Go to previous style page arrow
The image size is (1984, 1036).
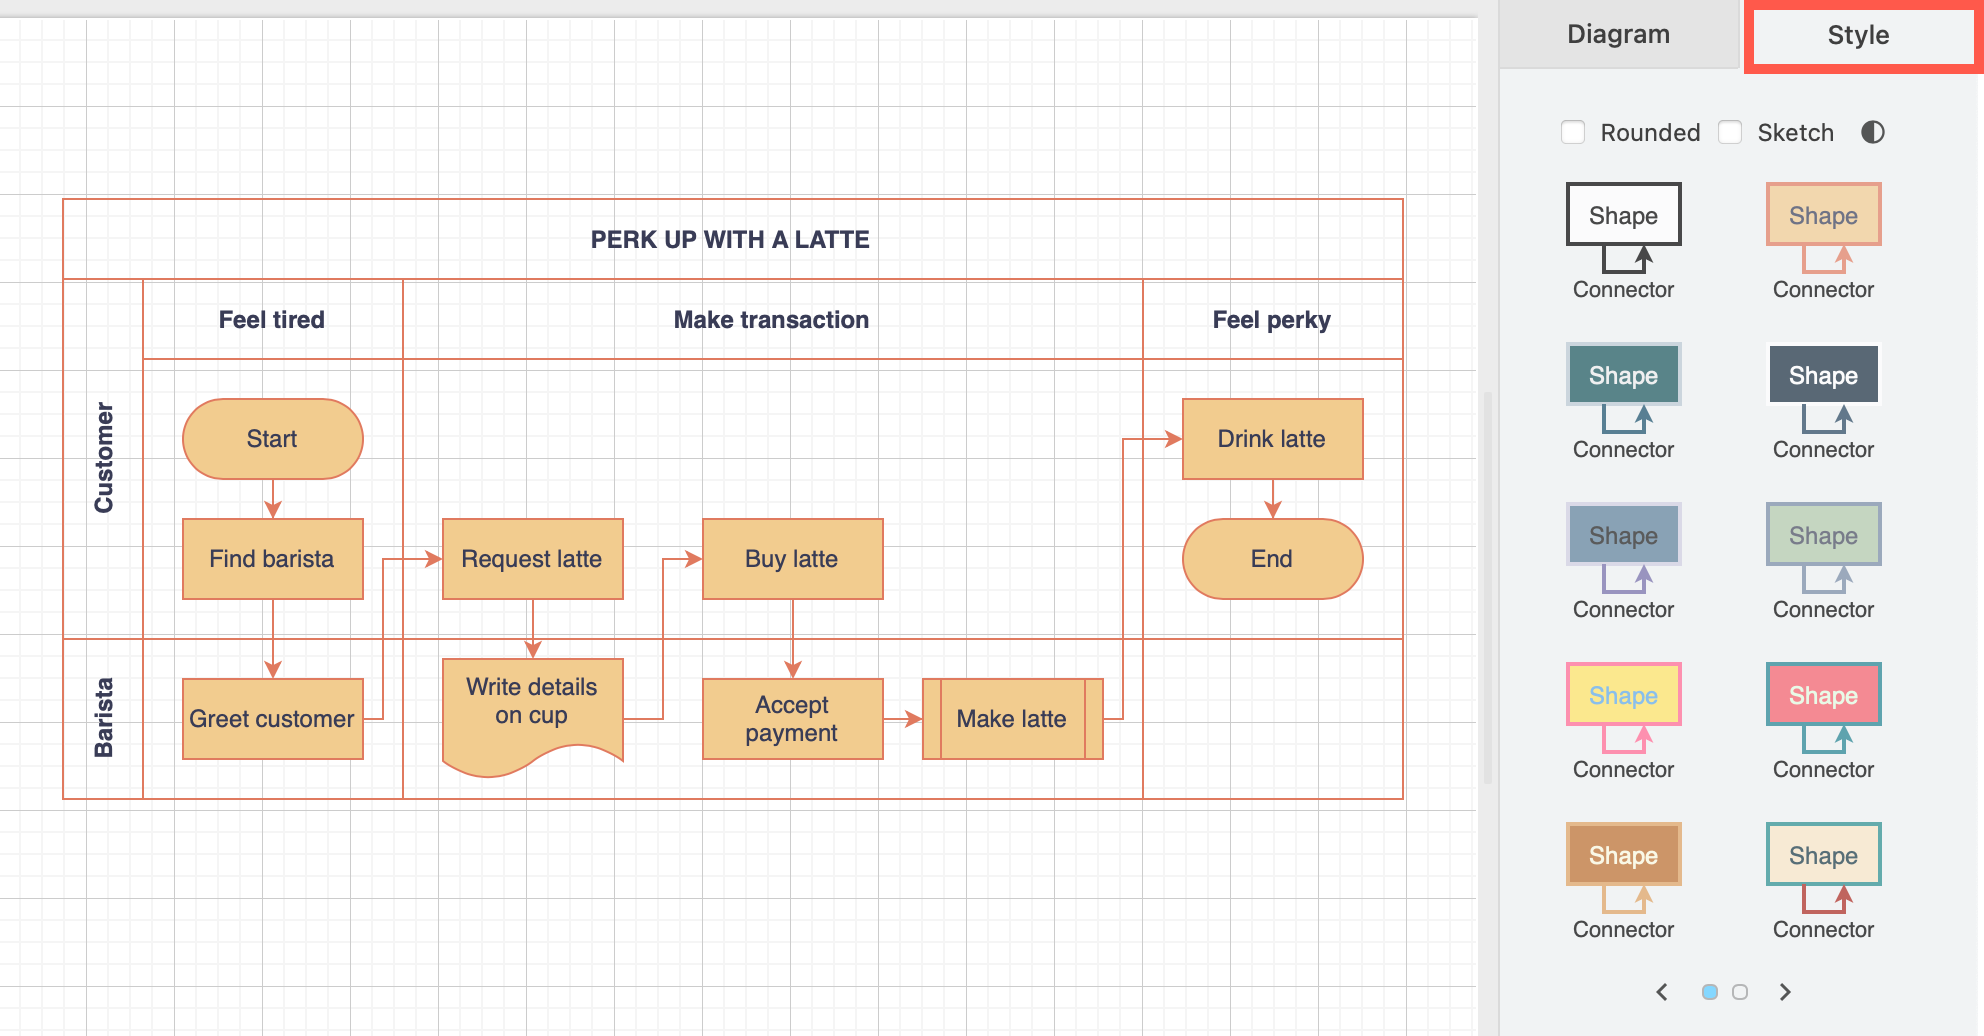[1662, 992]
